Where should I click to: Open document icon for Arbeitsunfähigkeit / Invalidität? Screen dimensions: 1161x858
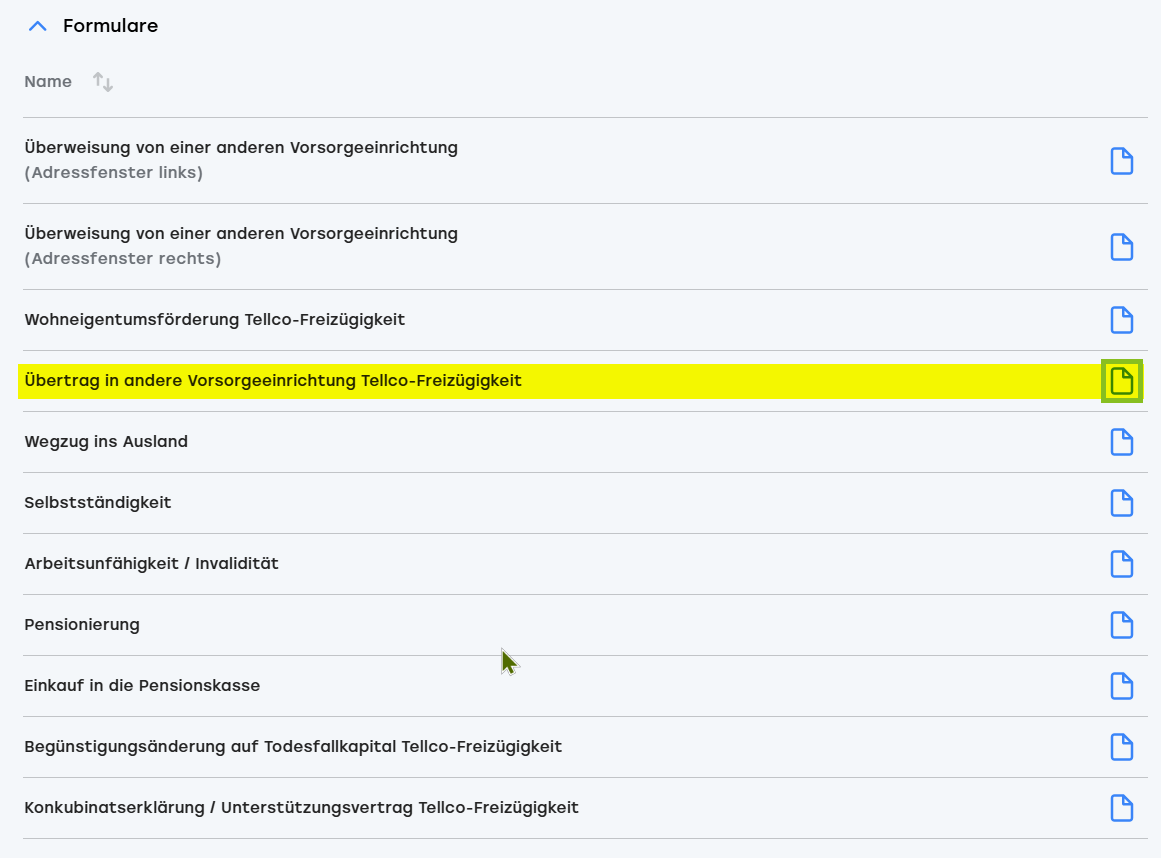point(1122,564)
